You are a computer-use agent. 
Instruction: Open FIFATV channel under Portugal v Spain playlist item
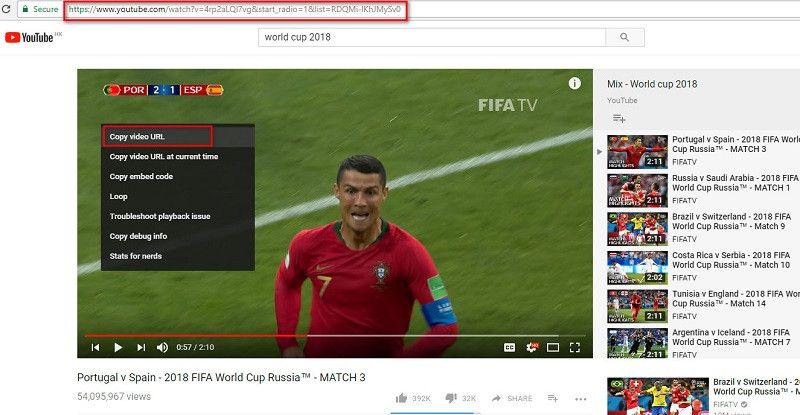click(x=684, y=162)
